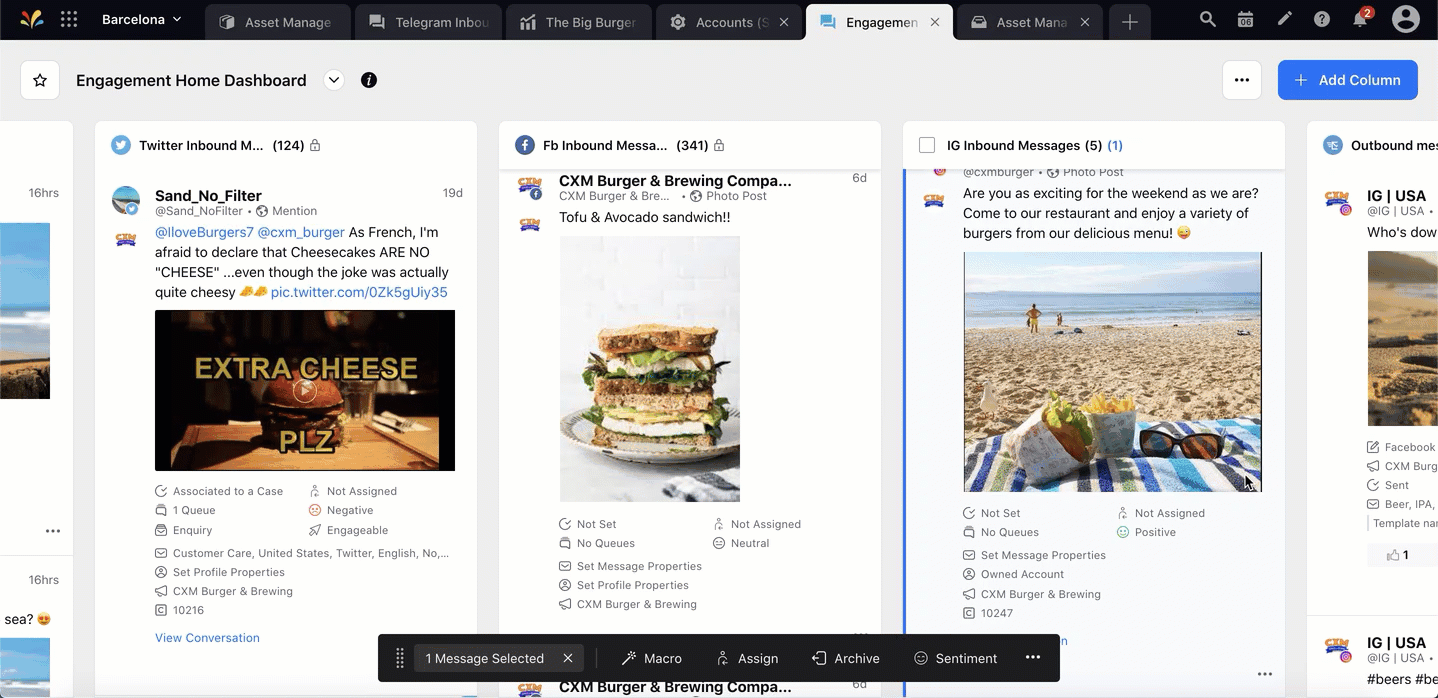Show dashboard info icon
The width and height of the screenshot is (1438, 698).
point(369,80)
